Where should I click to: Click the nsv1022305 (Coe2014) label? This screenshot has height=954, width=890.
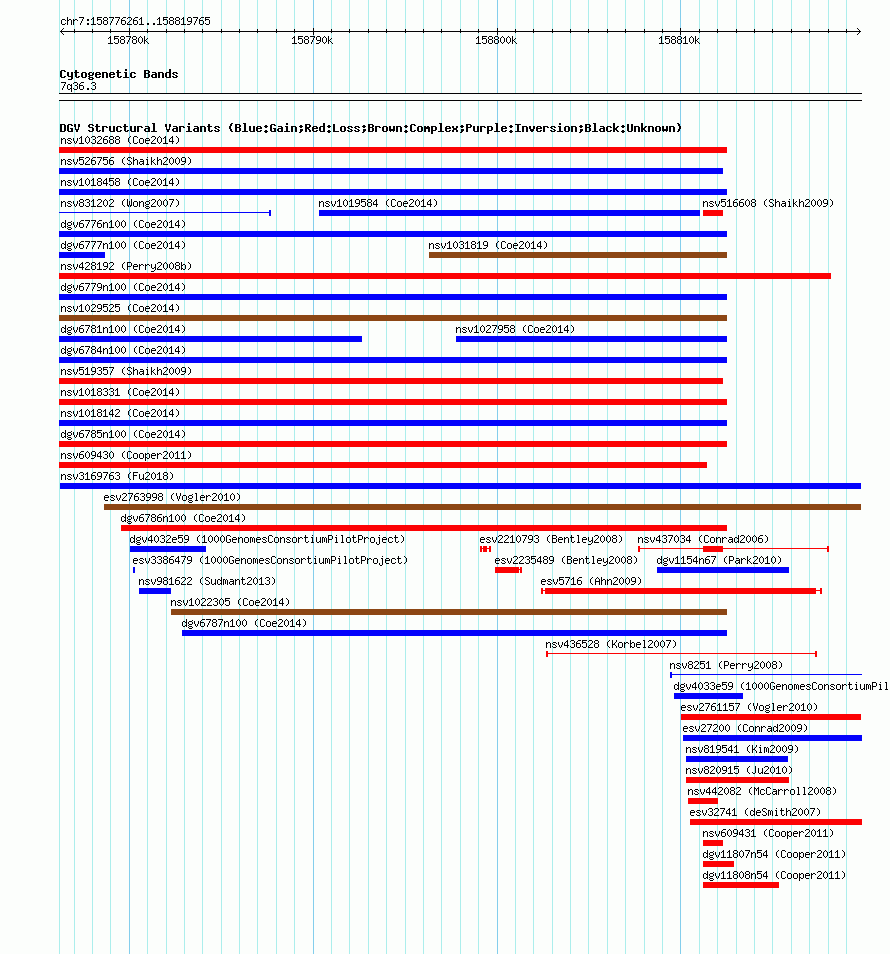coord(230,602)
